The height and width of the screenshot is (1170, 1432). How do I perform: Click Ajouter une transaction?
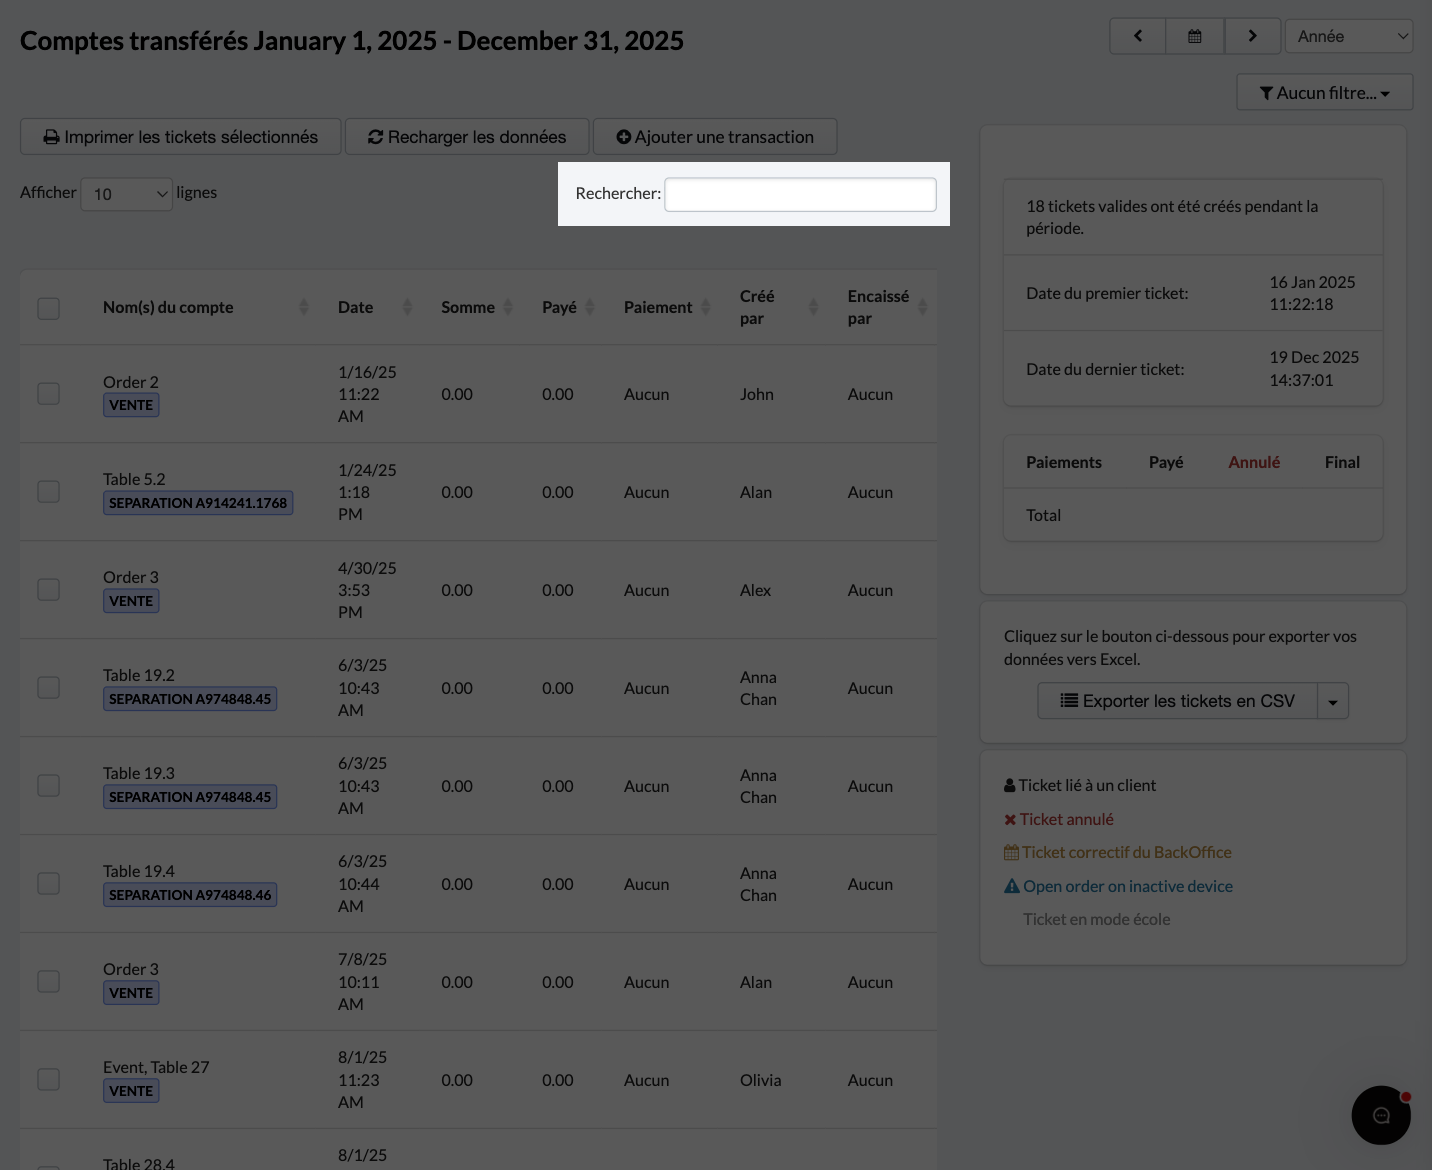(715, 137)
